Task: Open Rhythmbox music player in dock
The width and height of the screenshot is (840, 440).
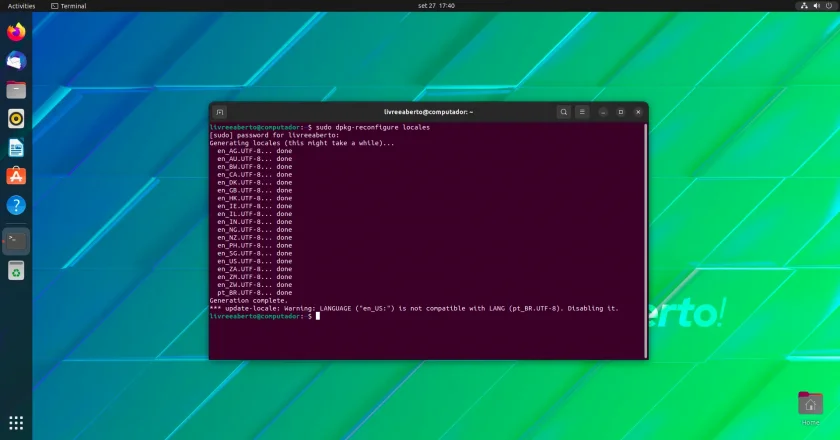Action: click(x=16, y=118)
